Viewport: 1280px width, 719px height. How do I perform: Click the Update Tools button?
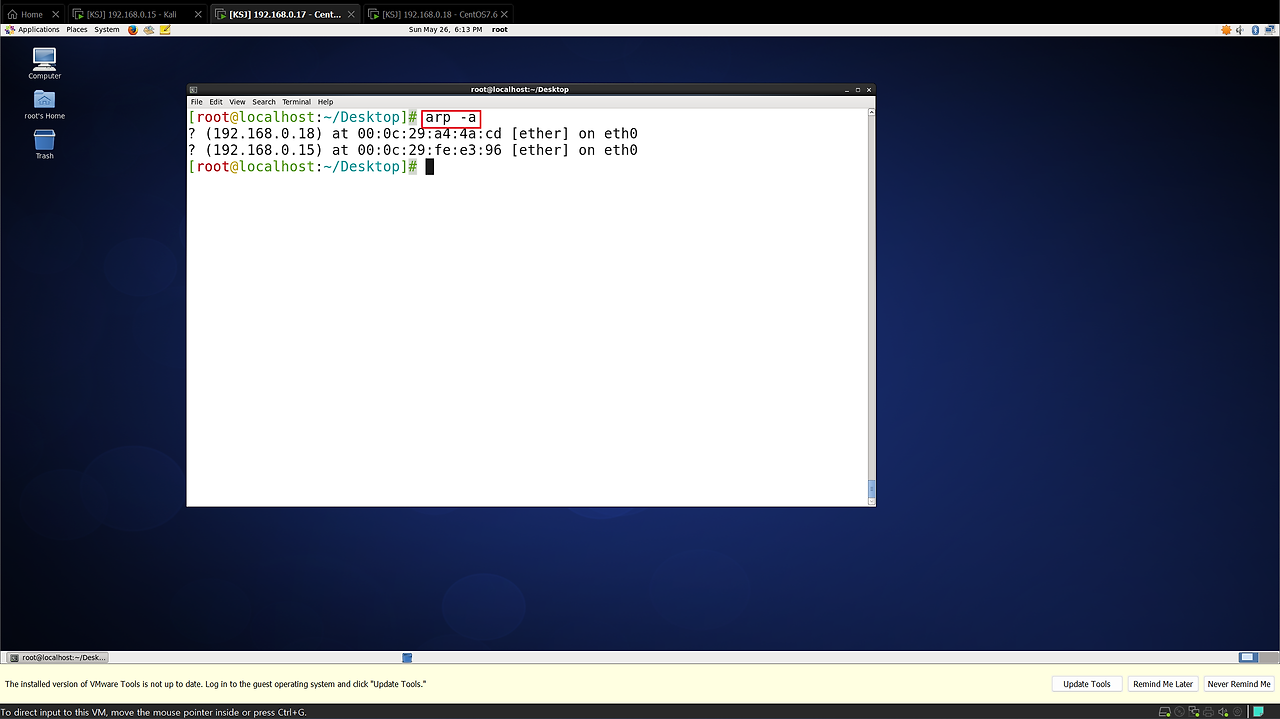coord(1086,684)
